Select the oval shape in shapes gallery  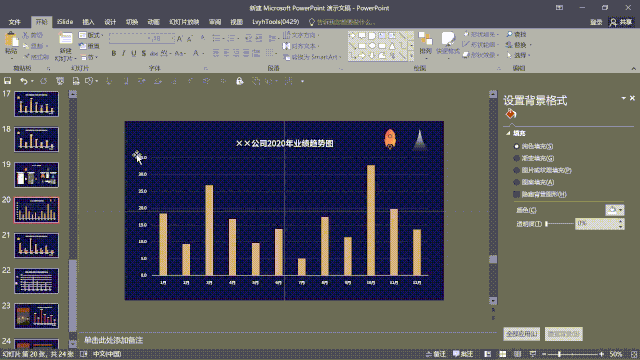372,46
